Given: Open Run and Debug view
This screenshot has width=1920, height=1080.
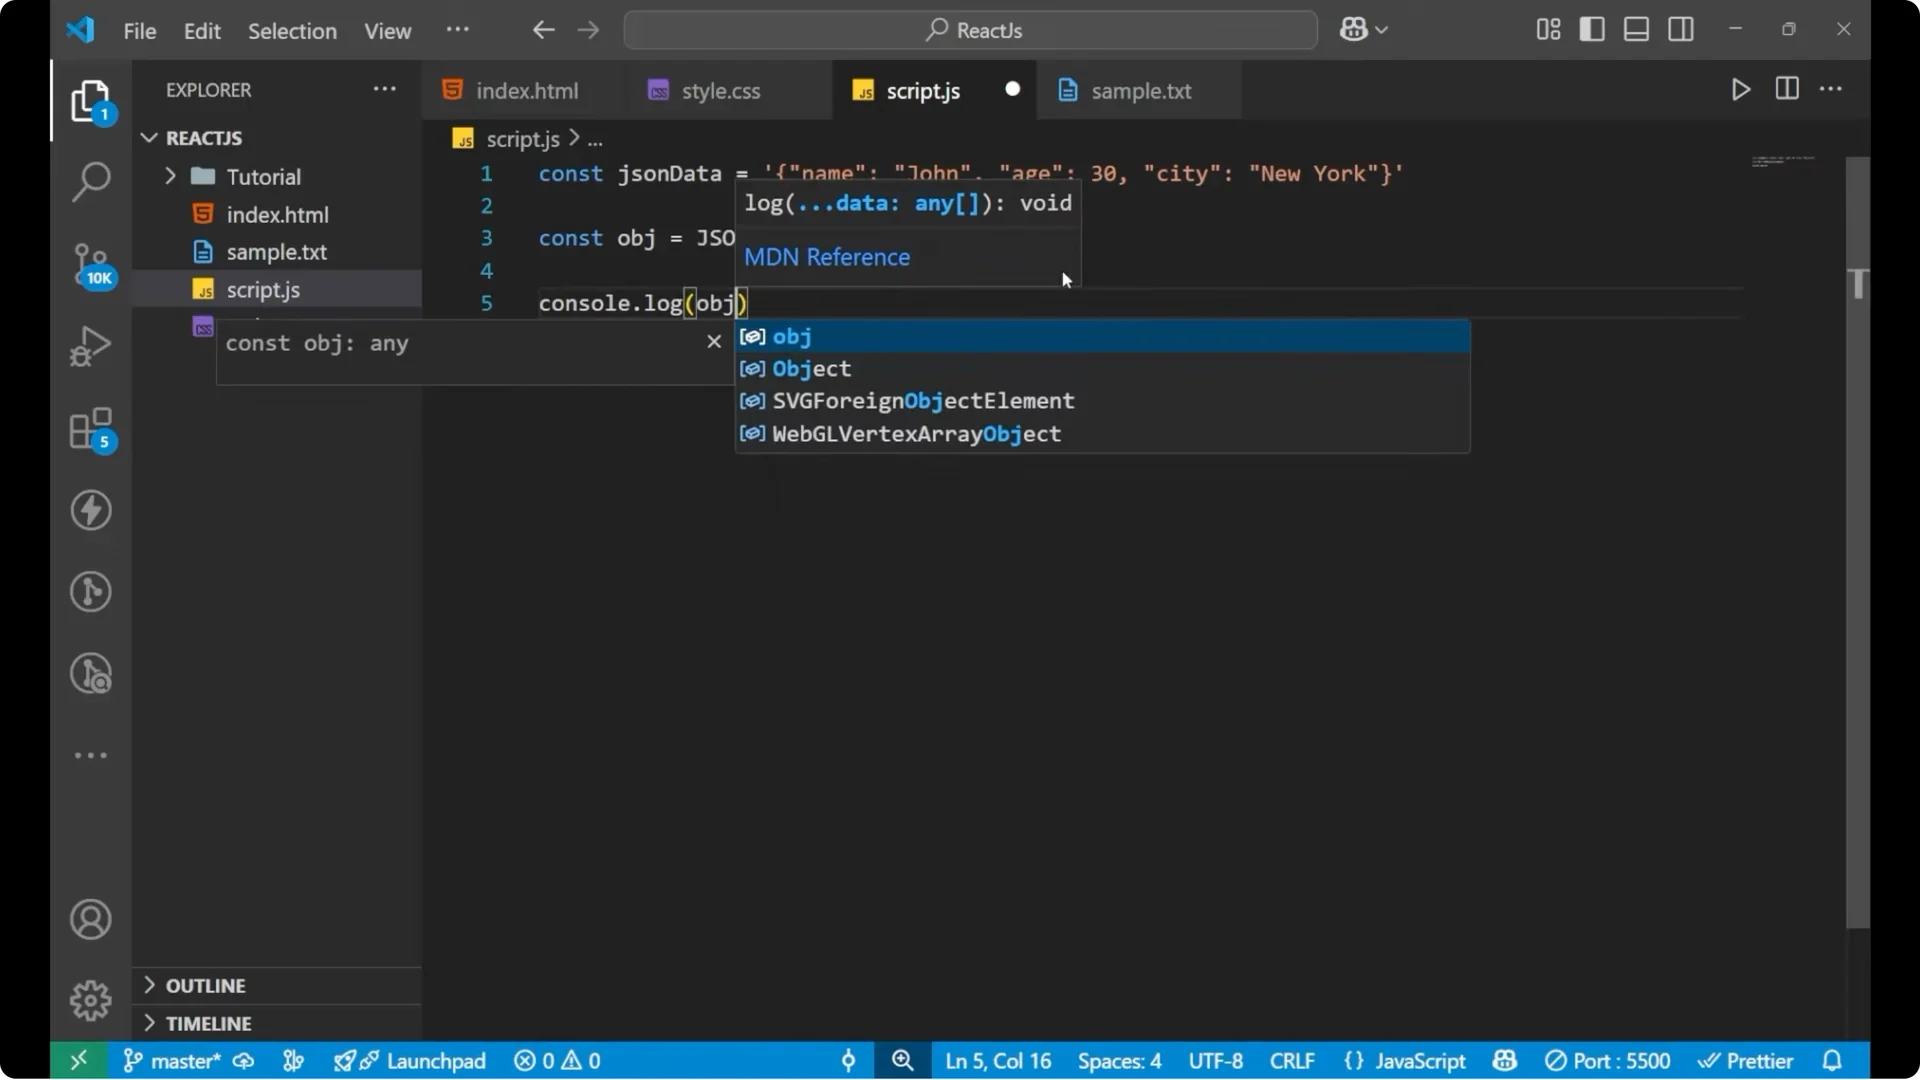Looking at the screenshot, I should coord(91,345).
